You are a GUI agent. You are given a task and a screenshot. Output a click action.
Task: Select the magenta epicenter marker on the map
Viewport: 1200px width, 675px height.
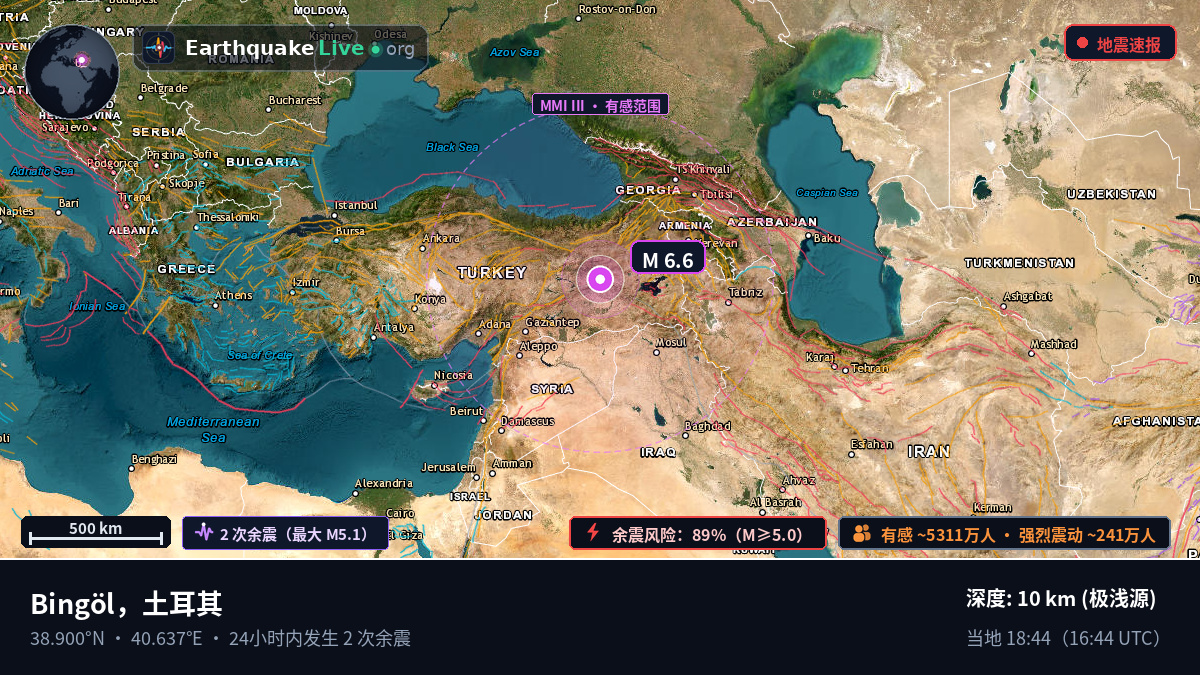coord(600,279)
